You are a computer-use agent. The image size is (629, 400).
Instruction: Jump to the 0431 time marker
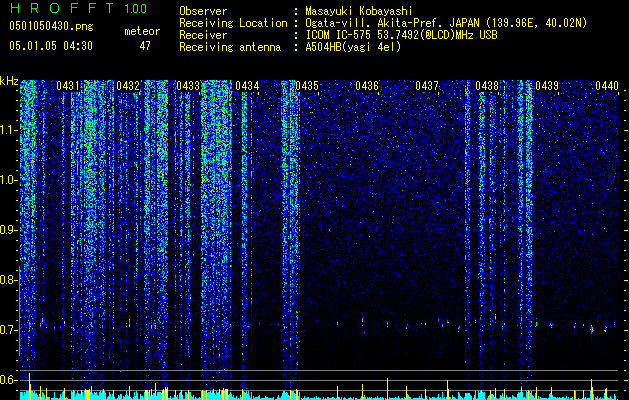click(67, 86)
